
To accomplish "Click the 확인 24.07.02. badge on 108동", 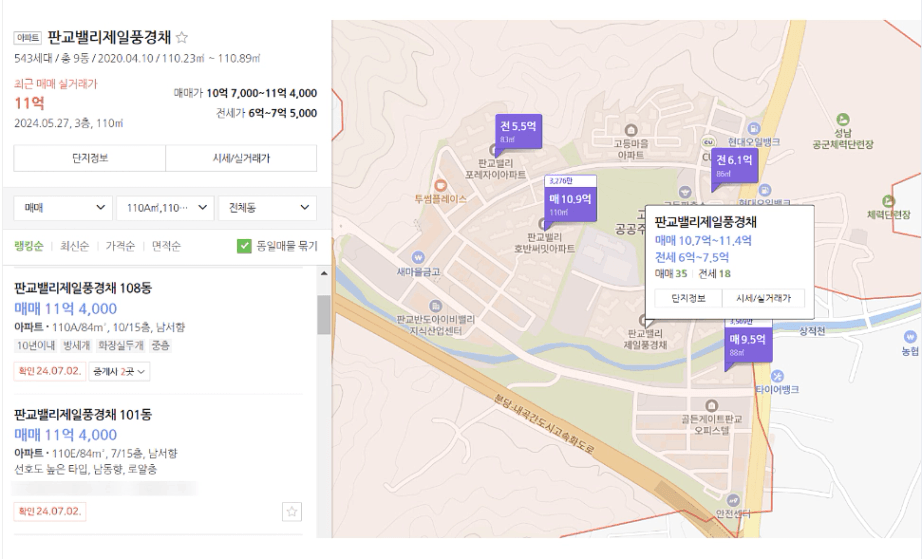I will click(50, 371).
